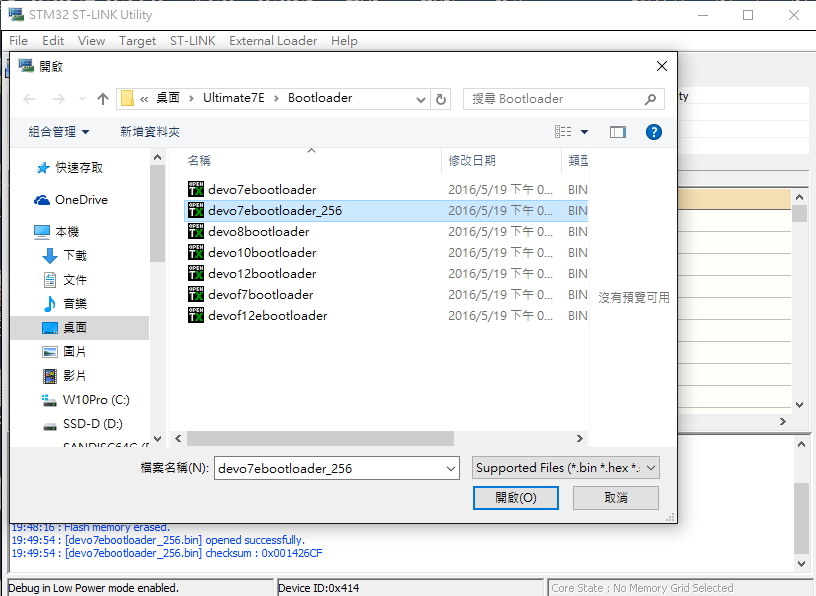Image resolution: width=816 pixels, height=596 pixels.
Task: Open the file name combo dropdown
Action: (x=451, y=468)
